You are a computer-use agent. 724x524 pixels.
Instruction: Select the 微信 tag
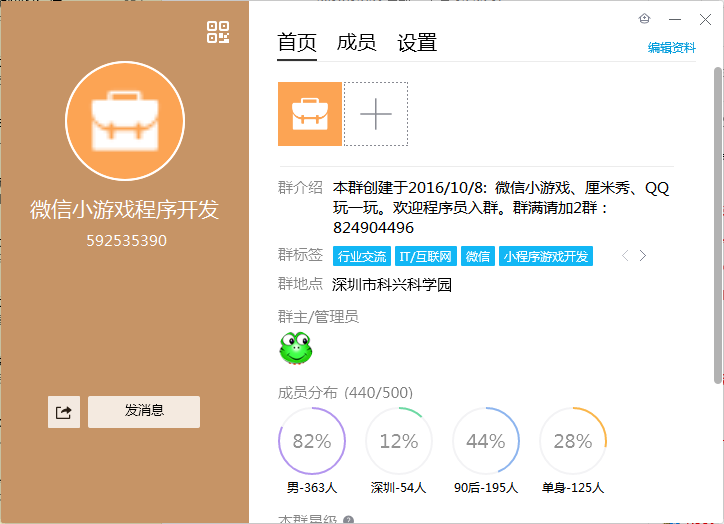tap(478, 256)
